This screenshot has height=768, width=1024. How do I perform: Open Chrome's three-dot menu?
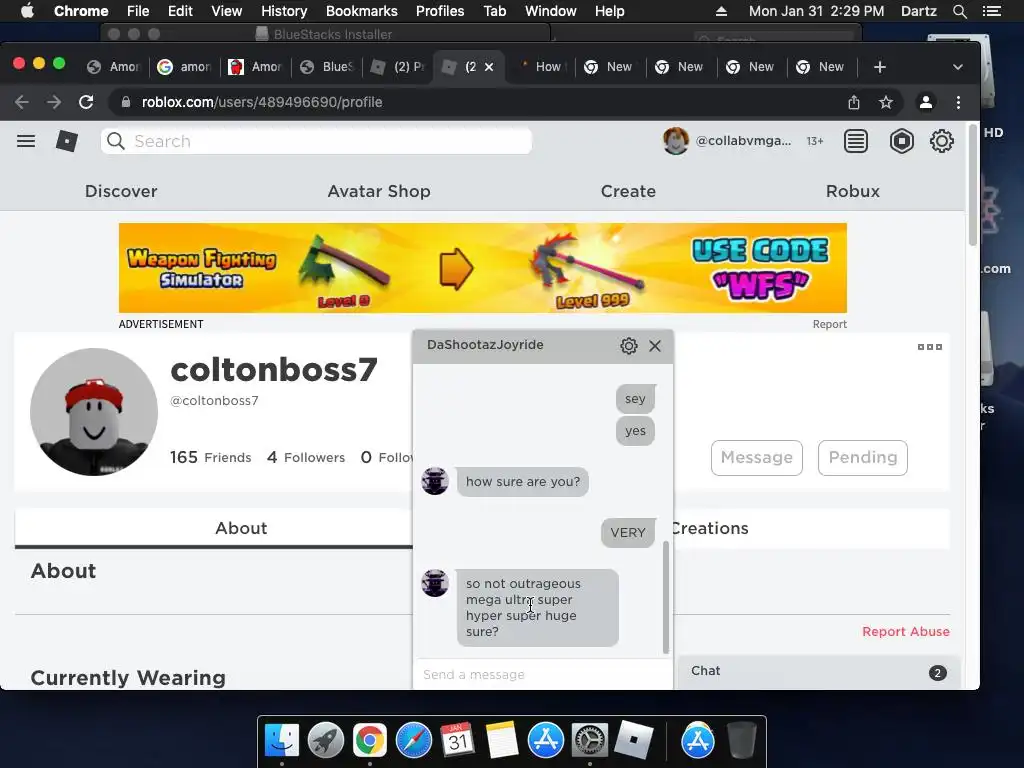click(958, 102)
